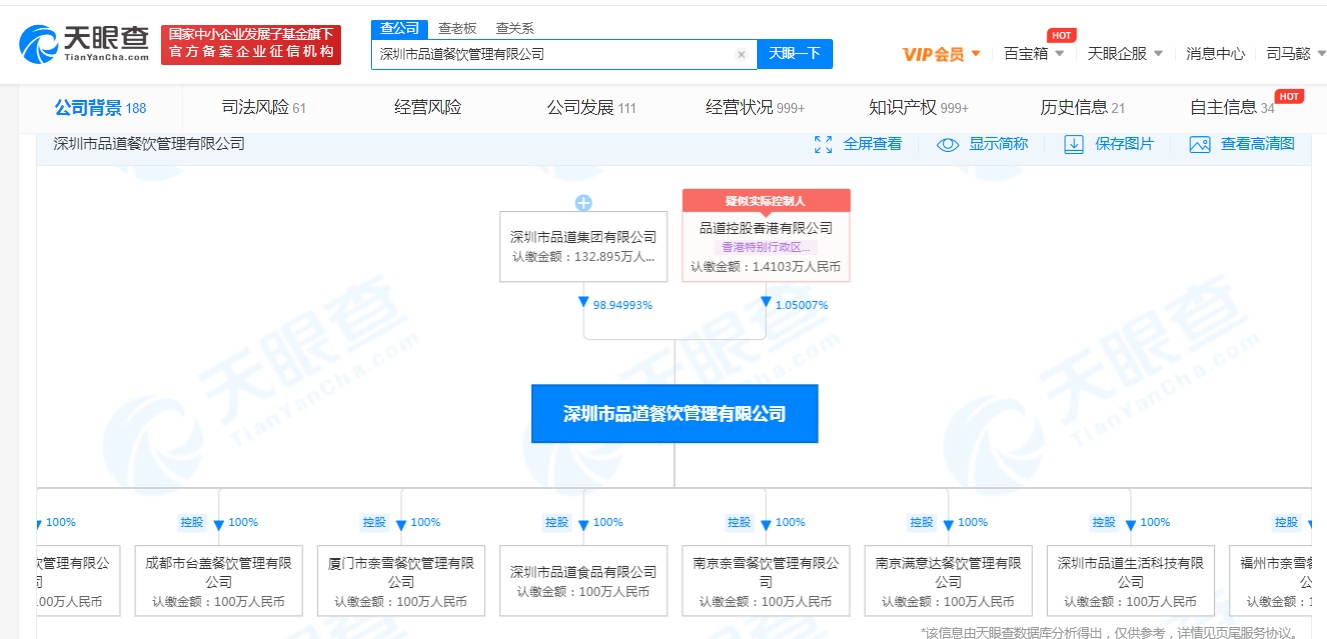Open the 百宝箱 dropdown
Screen dimensions: 1327x639
(1033, 54)
